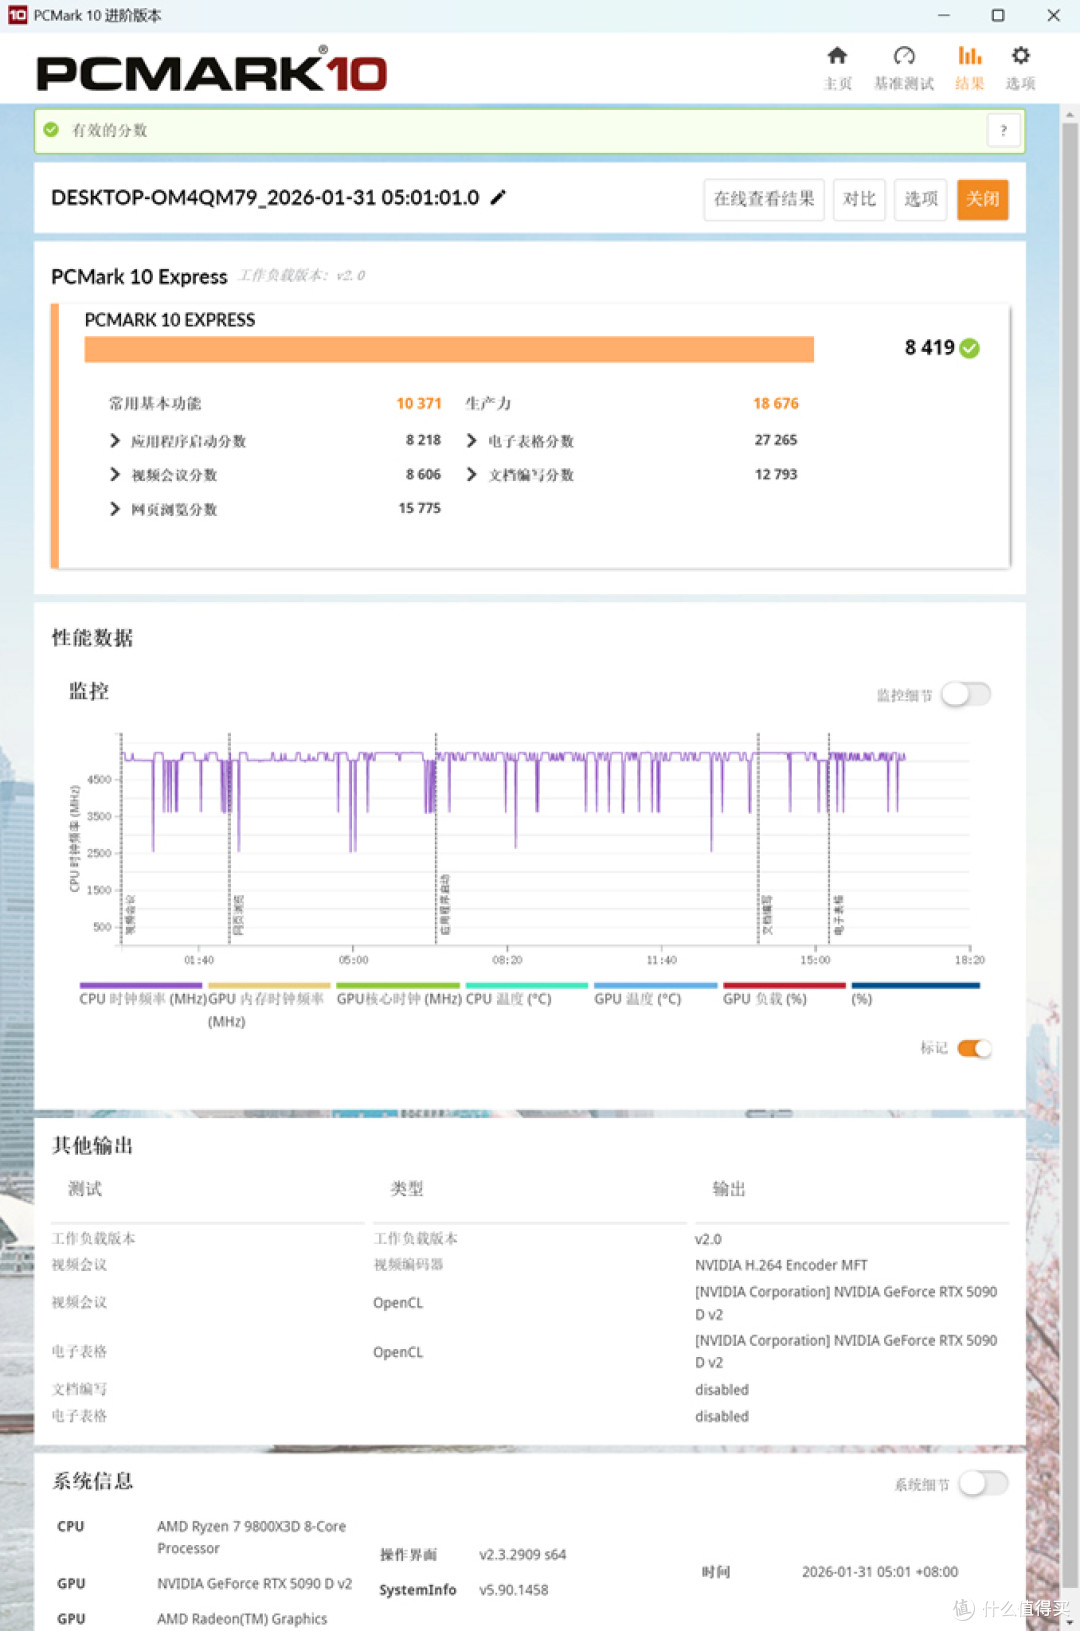Screen dimensions: 1080x1631
Task: Click the SystemInfo v5.90.1458 value
Action: pos(513,1590)
